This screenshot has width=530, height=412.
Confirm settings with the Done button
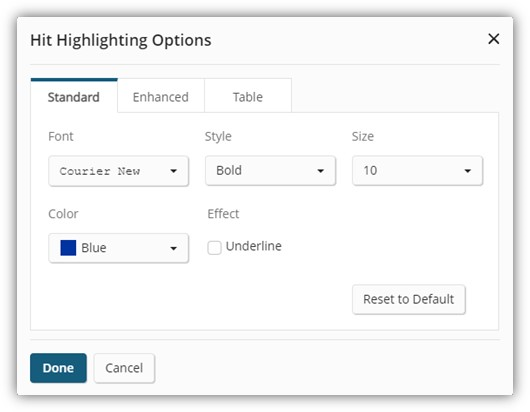pos(58,368)
